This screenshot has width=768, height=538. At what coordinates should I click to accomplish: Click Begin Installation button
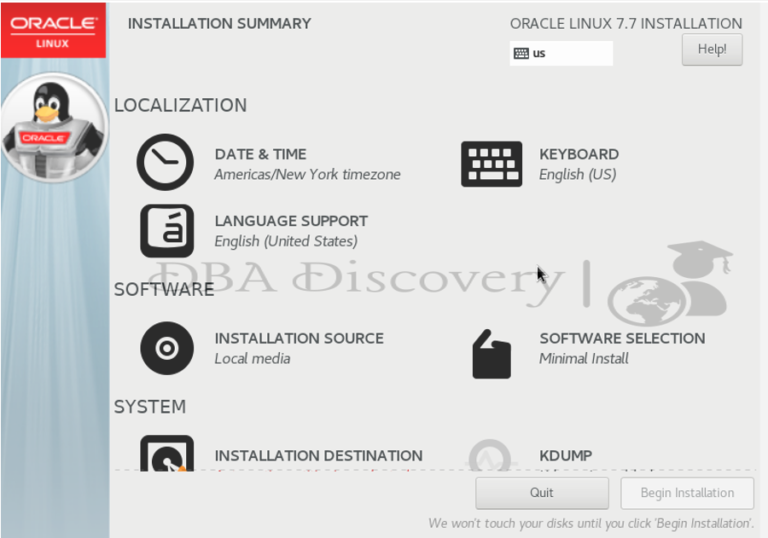687,493
